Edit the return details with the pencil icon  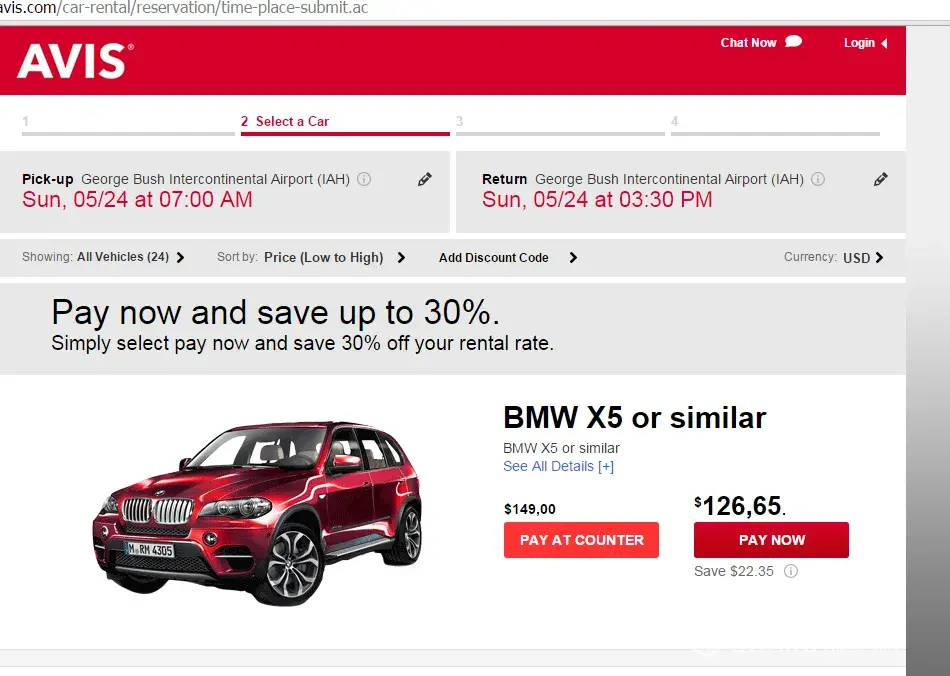pos(881,179)
